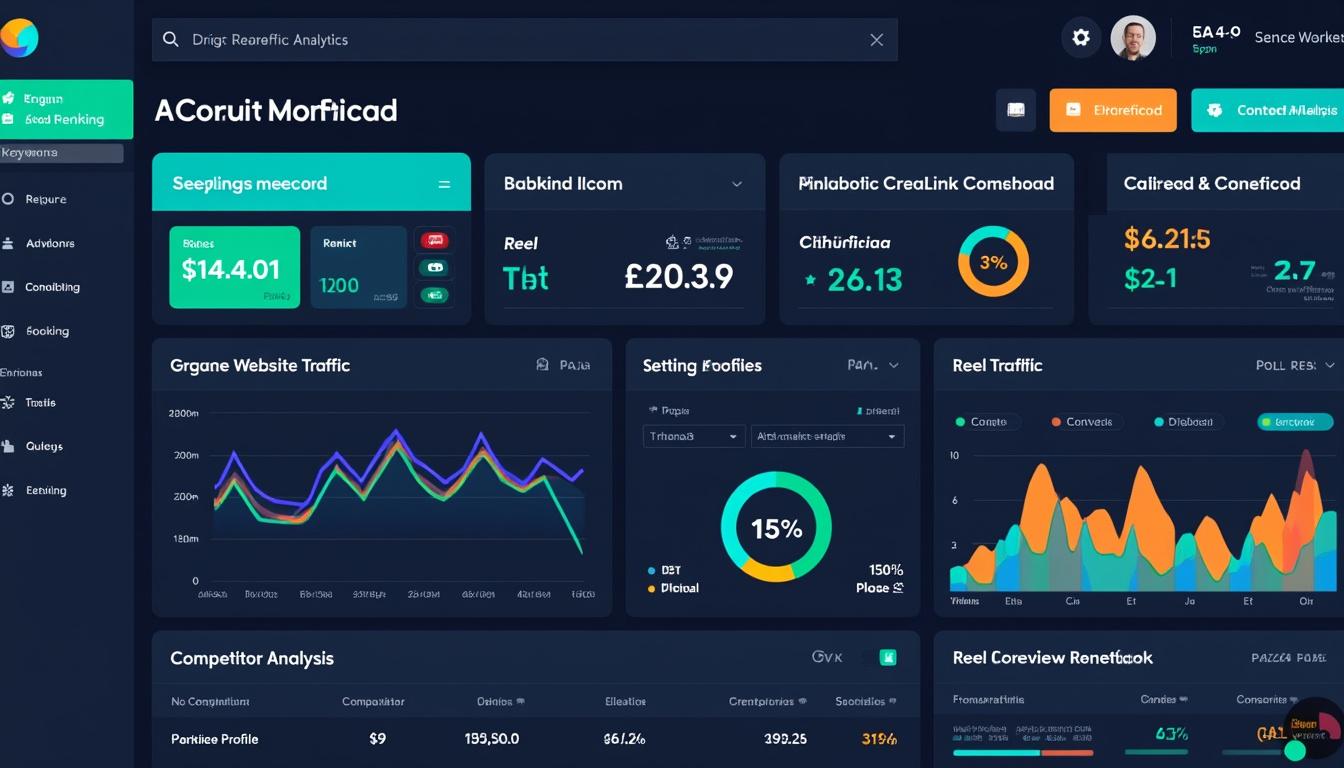Click the magnifying glass search icon
This screenshot has height=768, width=1344.
(x=170, y=39)
